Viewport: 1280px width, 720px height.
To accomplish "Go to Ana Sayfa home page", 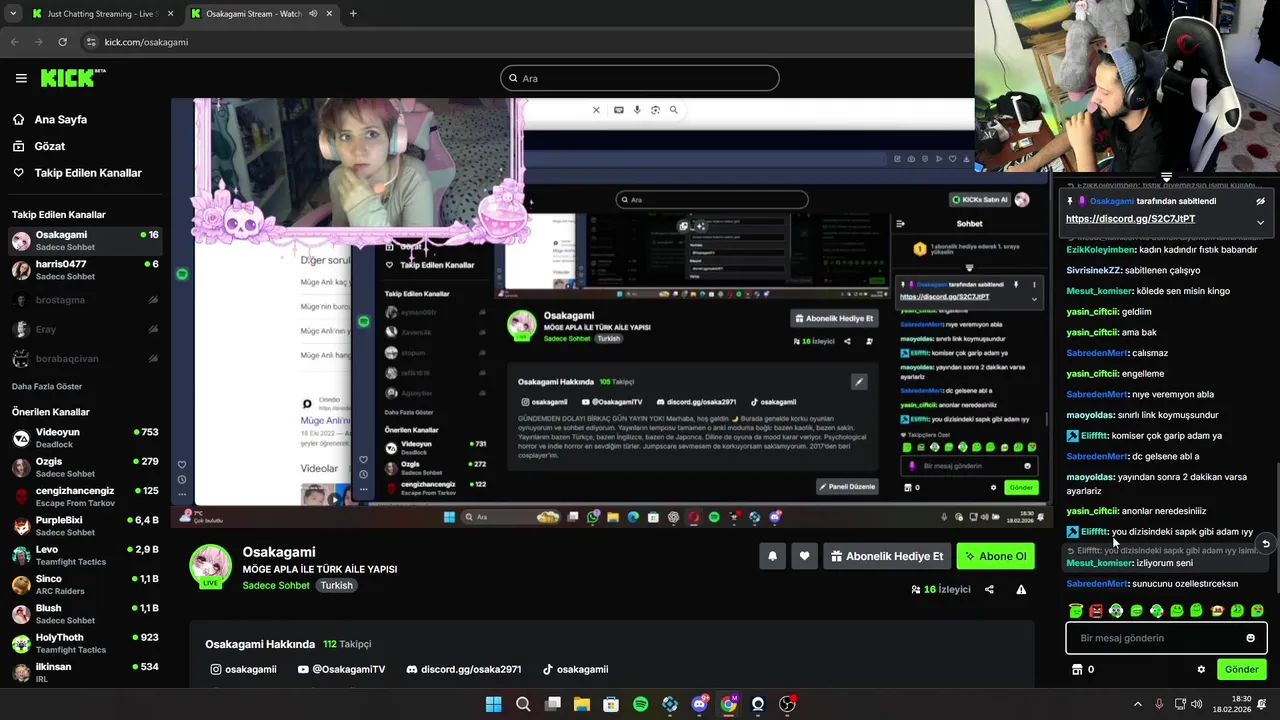I will 60,119.
